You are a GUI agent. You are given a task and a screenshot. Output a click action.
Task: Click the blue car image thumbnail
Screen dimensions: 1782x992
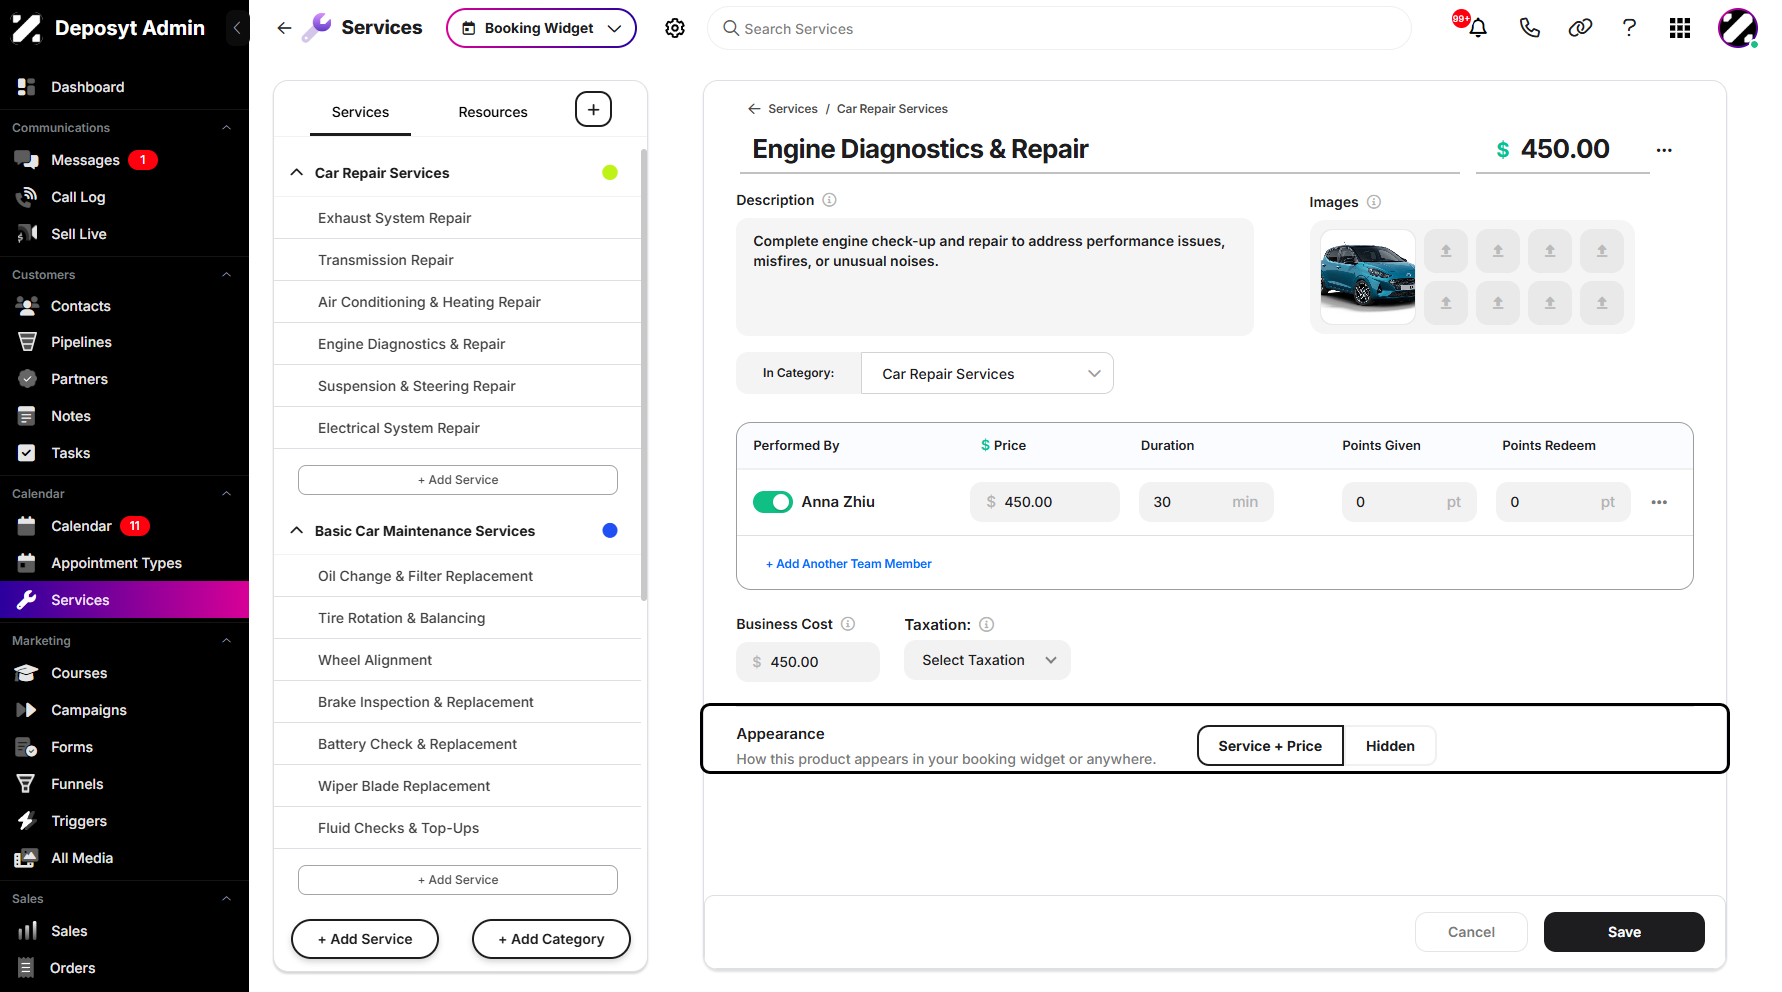click(1367, 277)
